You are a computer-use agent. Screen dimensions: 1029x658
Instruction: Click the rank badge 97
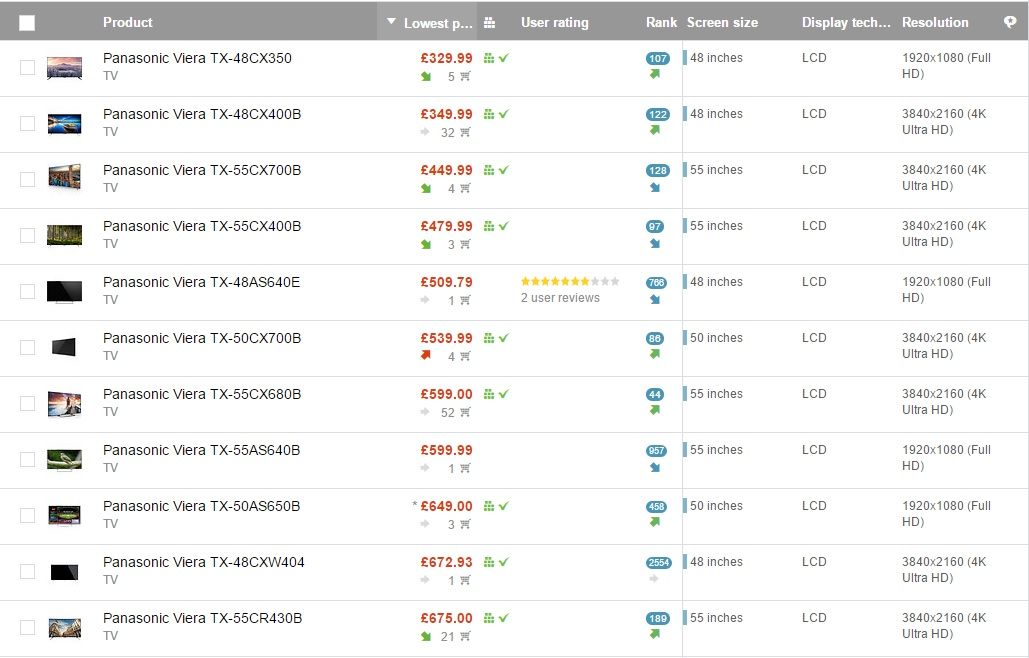click(654, 226)
